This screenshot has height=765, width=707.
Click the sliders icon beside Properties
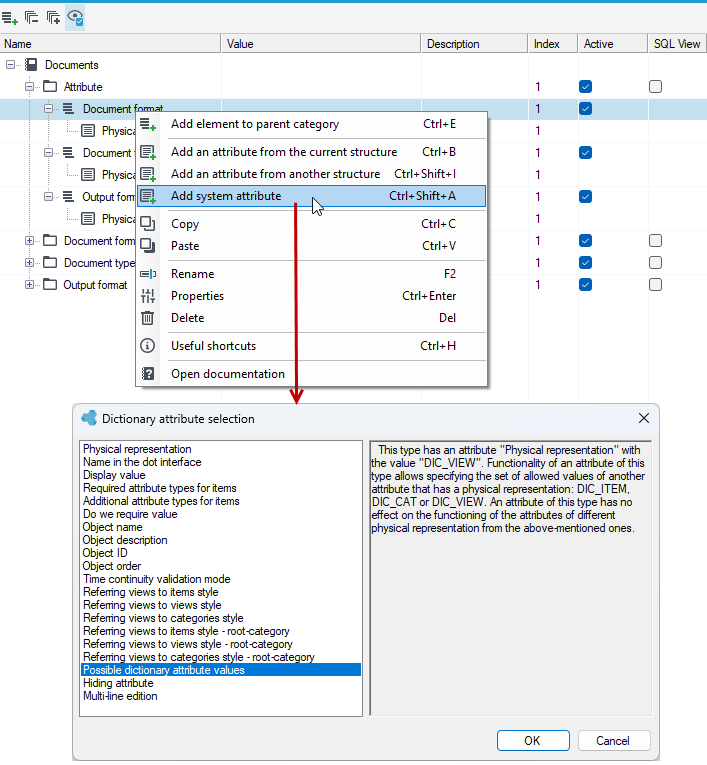click(x=147, y=296)
